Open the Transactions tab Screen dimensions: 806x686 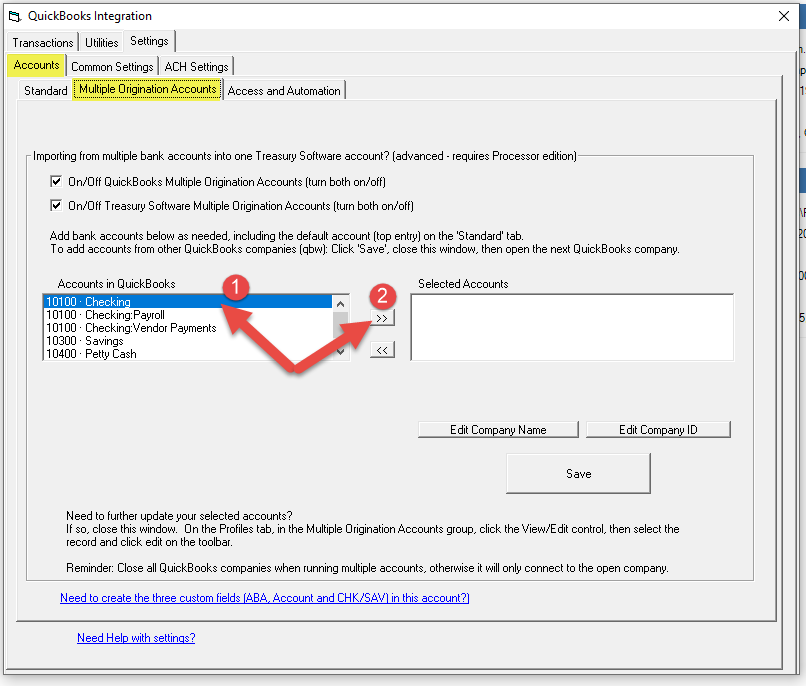pyautogui.click(x=43, y=43)
